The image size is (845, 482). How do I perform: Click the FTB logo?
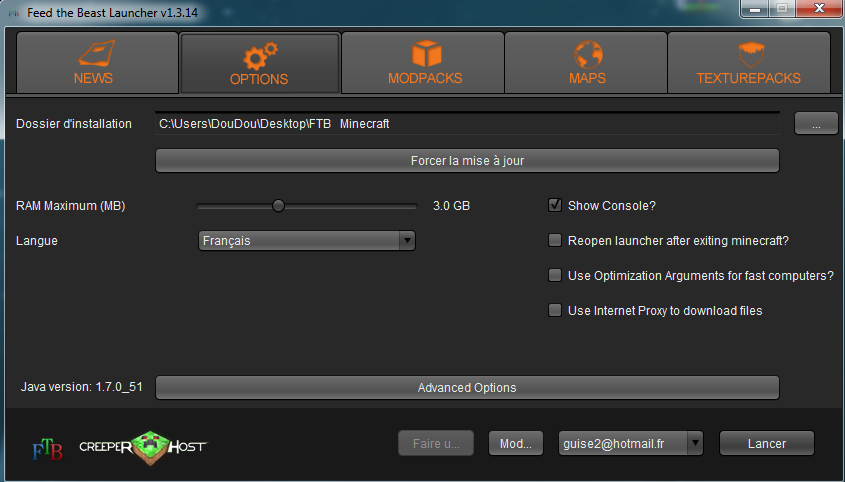coord(47,449)
